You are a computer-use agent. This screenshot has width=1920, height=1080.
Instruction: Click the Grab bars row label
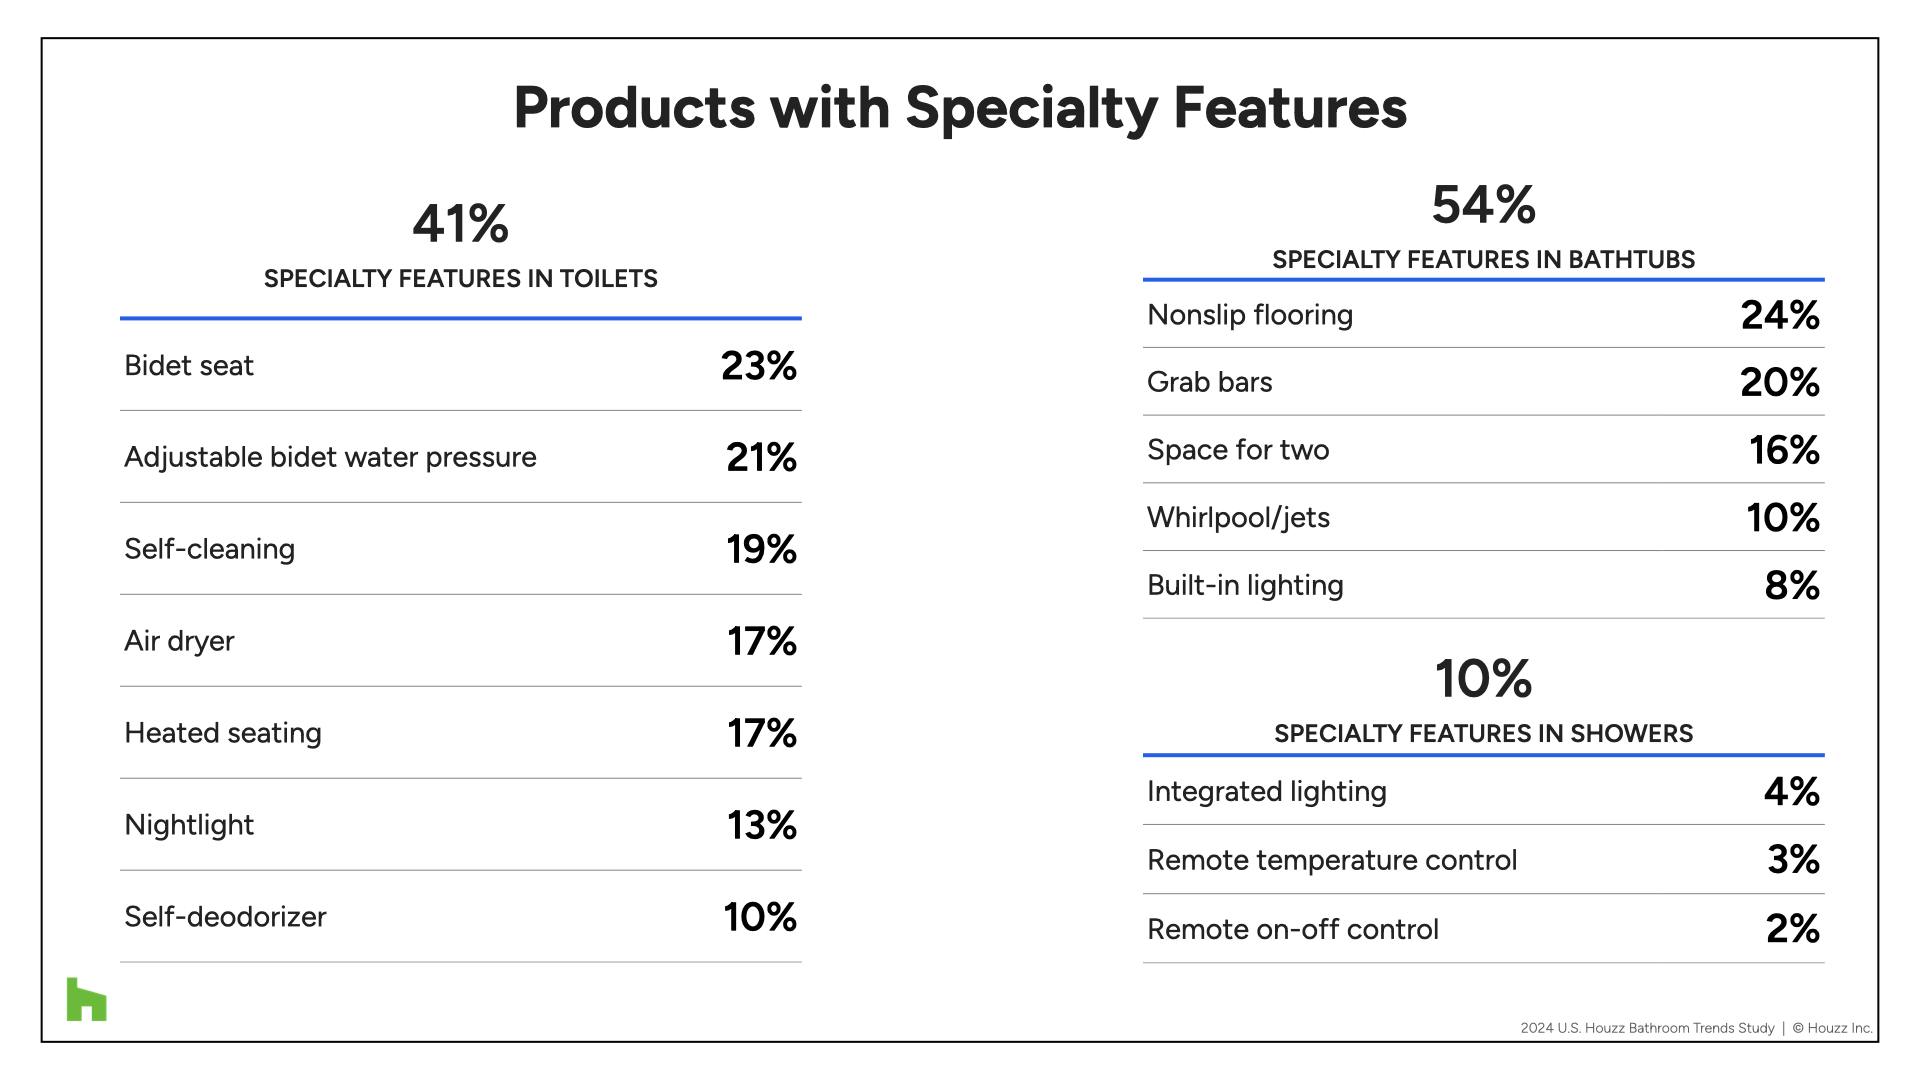point(1210,382)
